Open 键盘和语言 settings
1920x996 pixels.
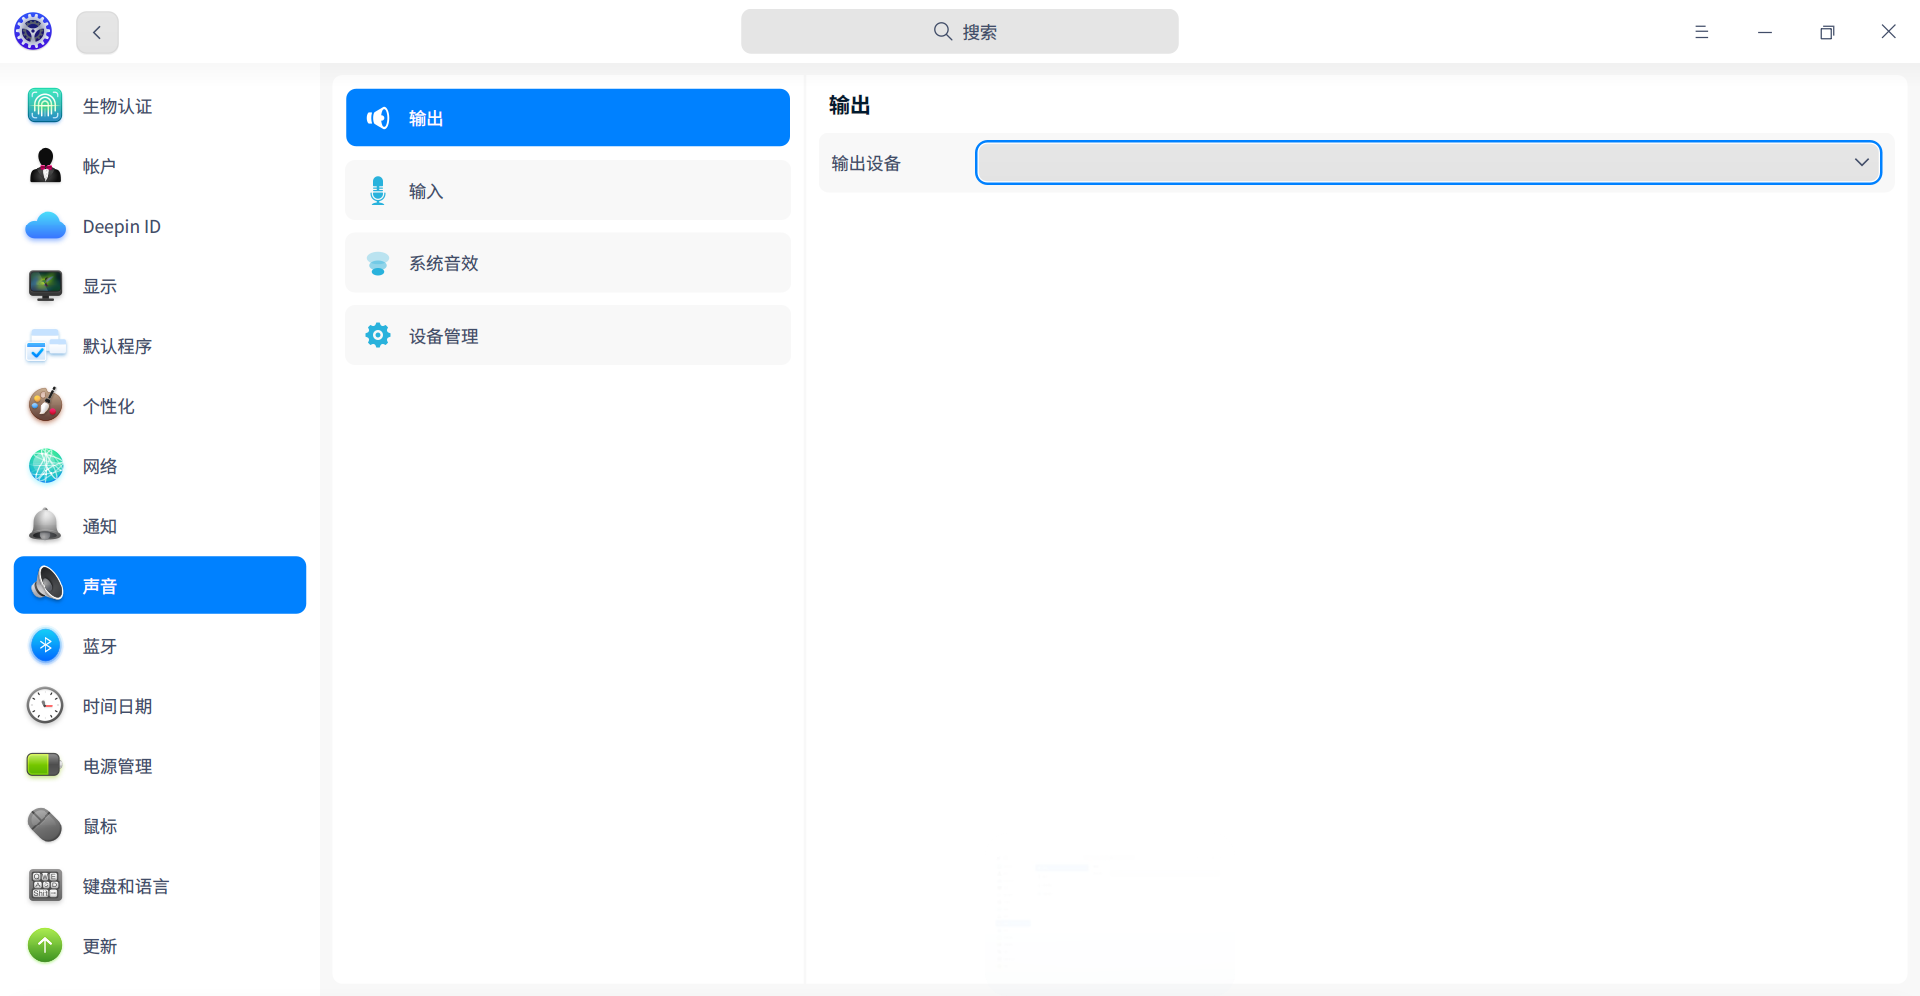(x=160, y=885)
